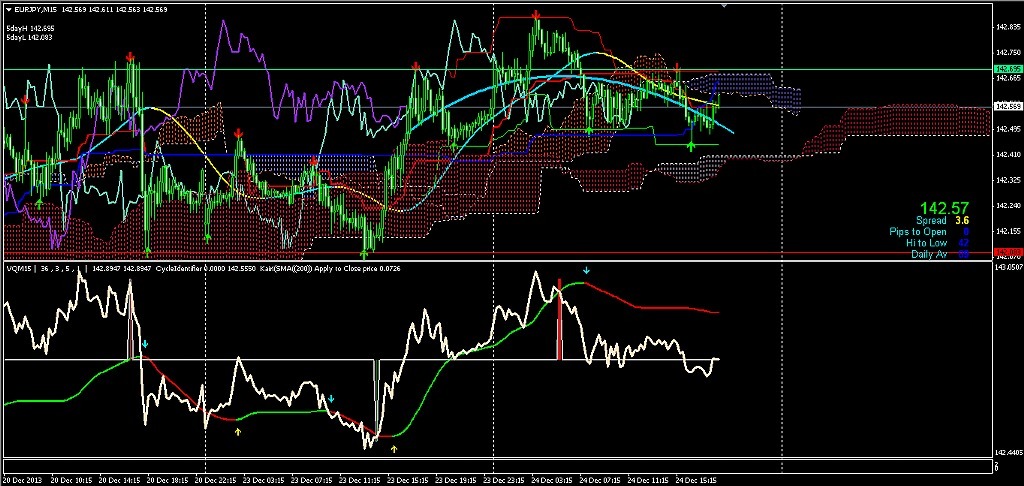Click the 142.835 price axis label
Image resolution: width=1024 pixels, height=486 pixels.
(1008, 27)
